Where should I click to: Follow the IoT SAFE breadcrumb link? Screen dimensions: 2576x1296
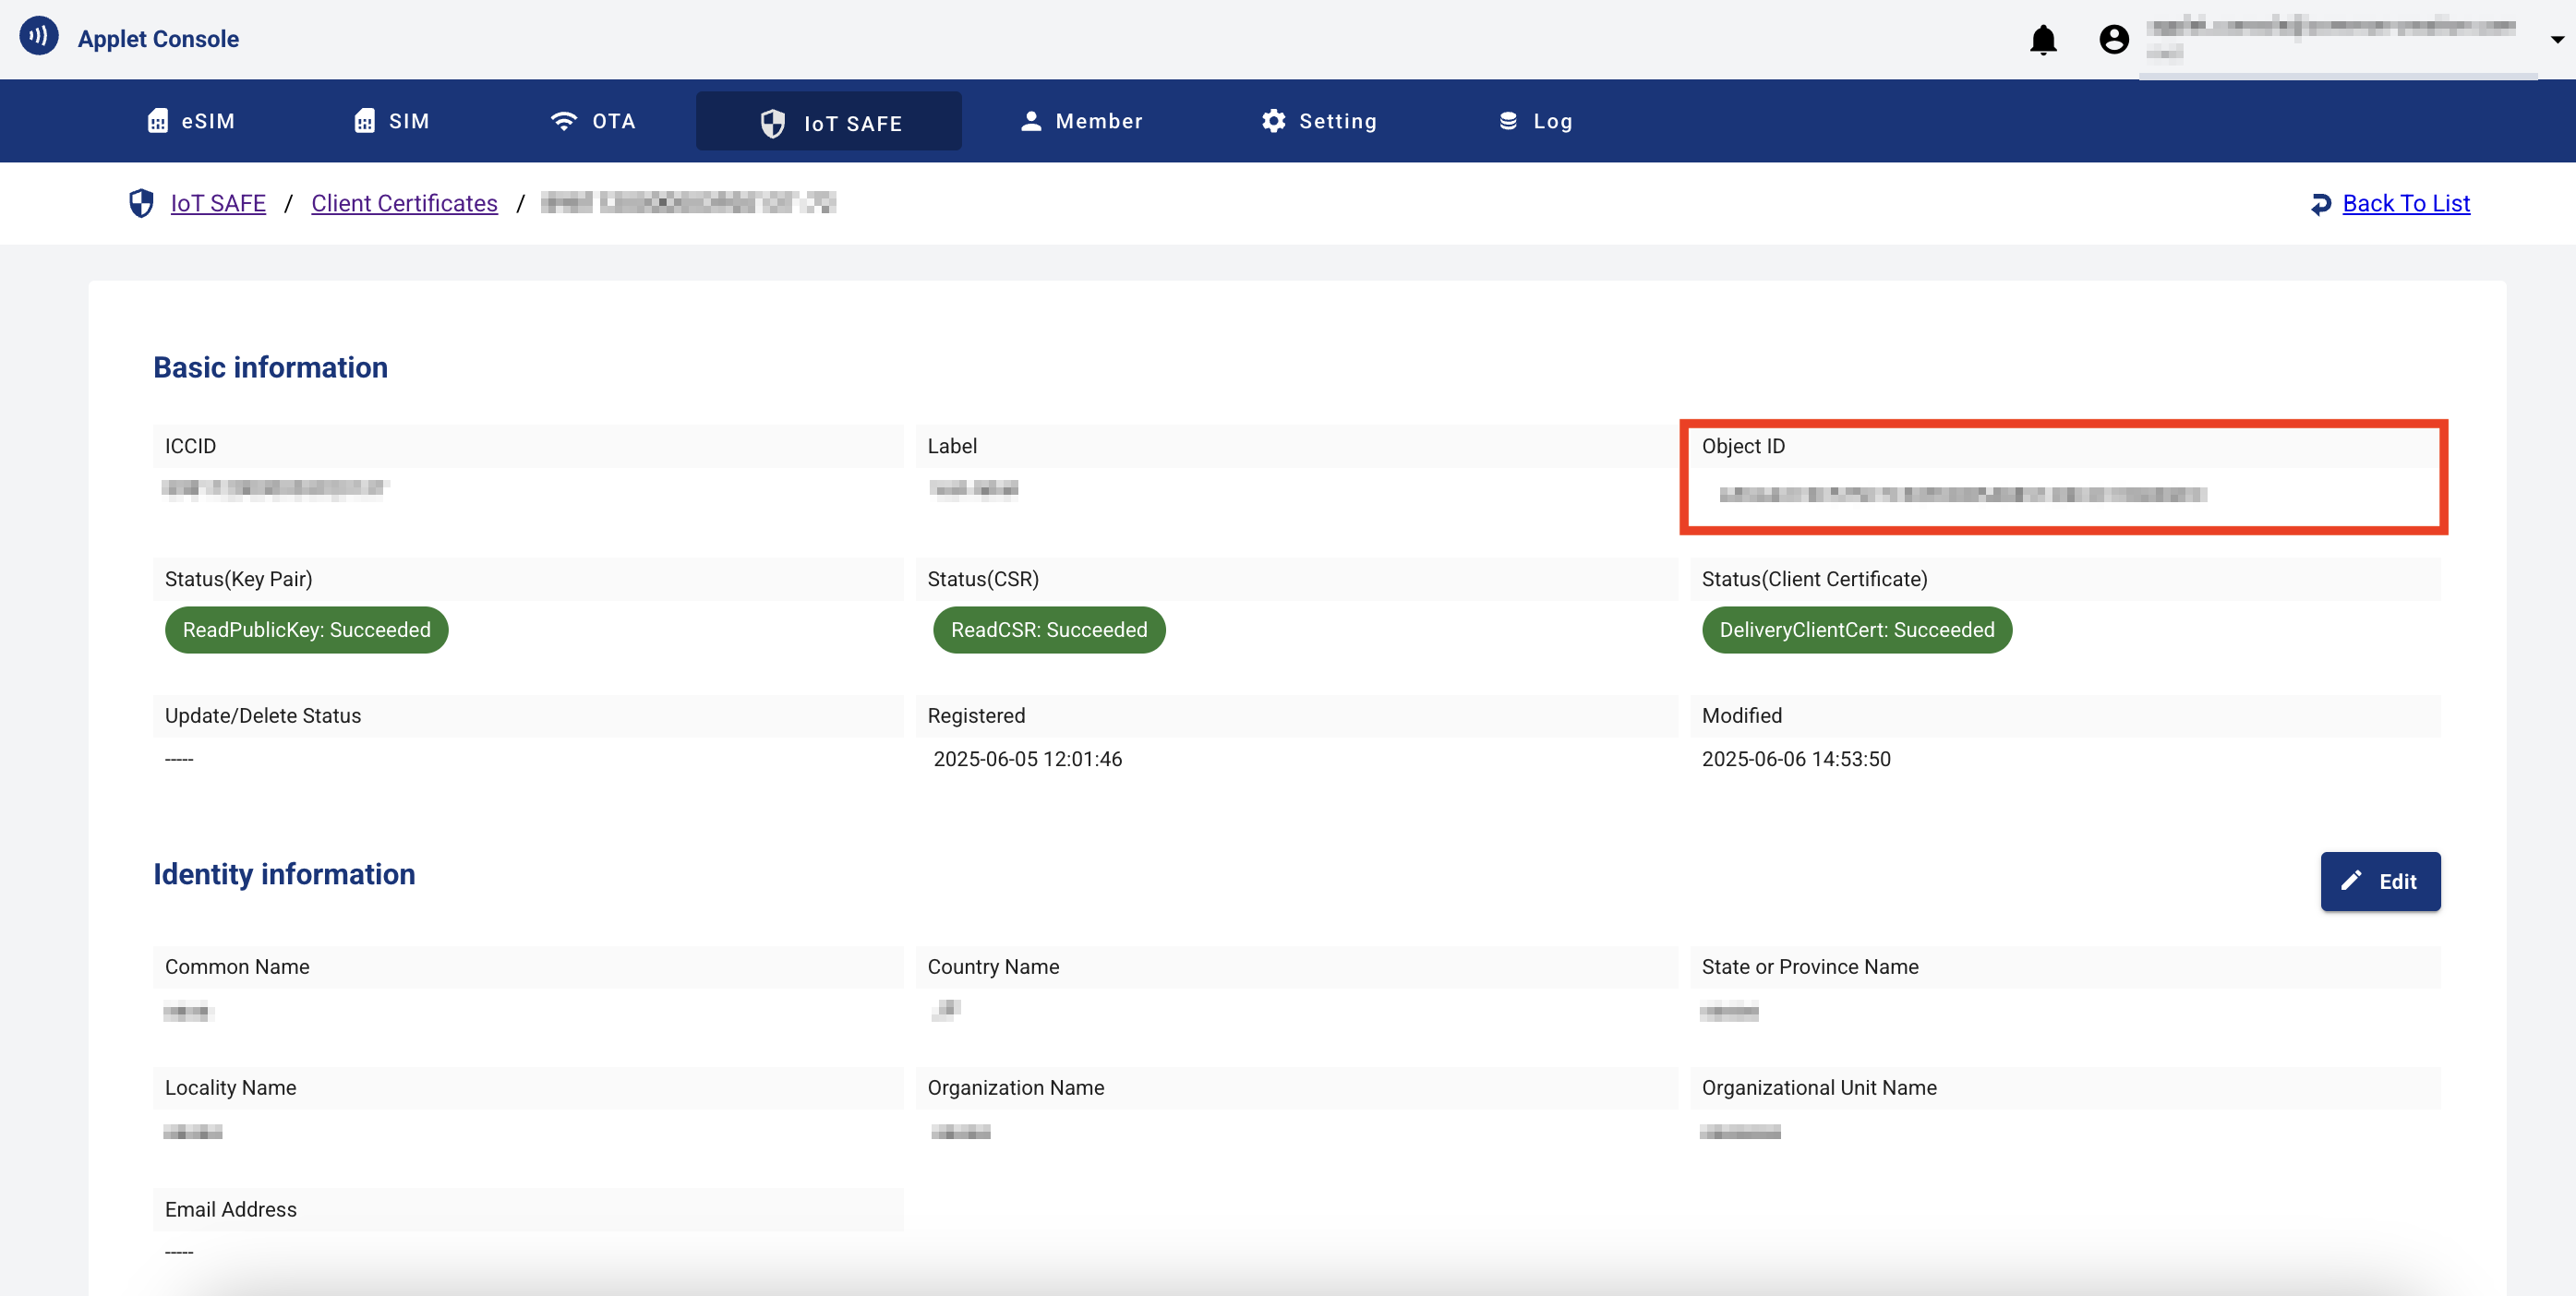click(x=218, y=203)
